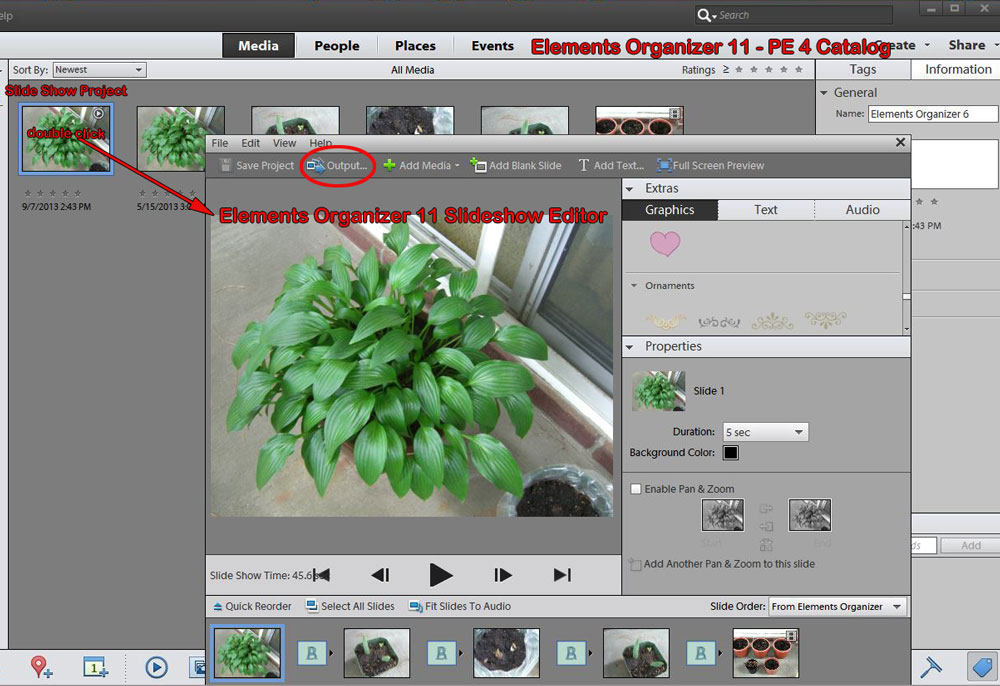1000x686 pixels.
Task: Click Fit Slides To Audio
Action: [460, 606]
